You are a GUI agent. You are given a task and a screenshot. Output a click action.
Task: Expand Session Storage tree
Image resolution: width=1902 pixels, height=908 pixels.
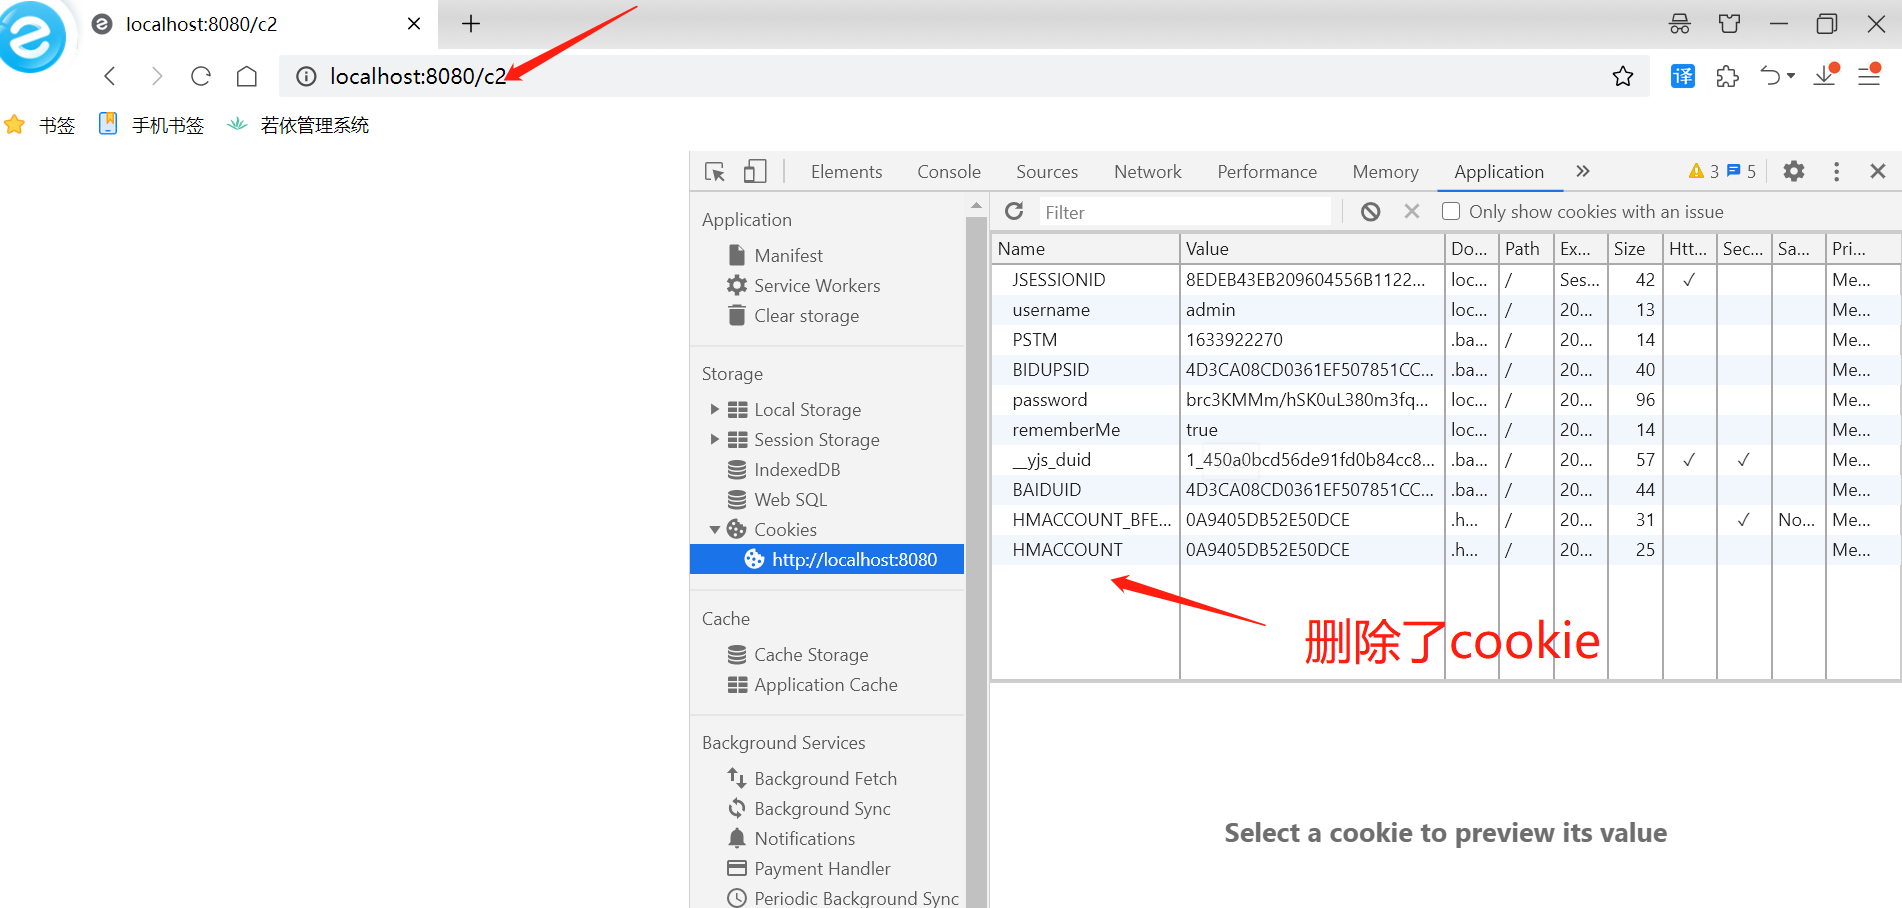point(714,439)
